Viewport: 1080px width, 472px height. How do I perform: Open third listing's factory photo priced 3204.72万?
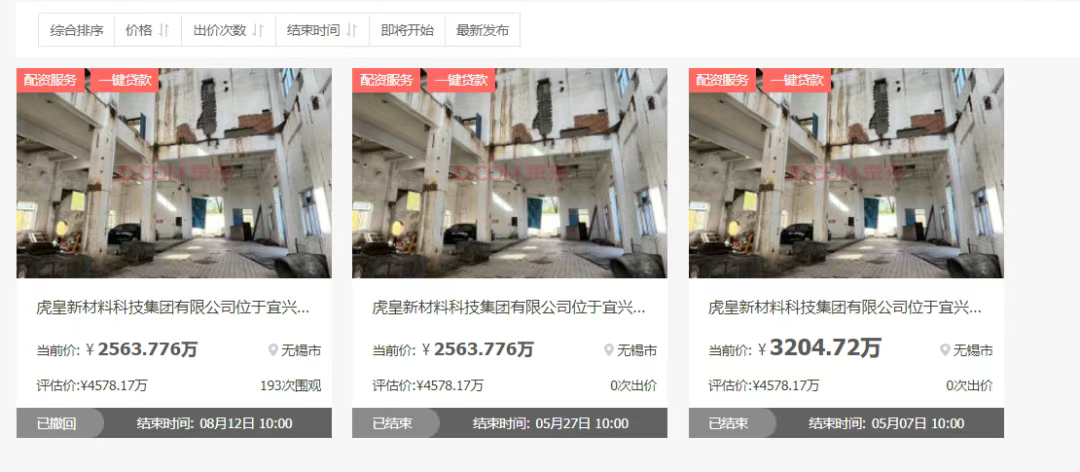coord(847,173)
